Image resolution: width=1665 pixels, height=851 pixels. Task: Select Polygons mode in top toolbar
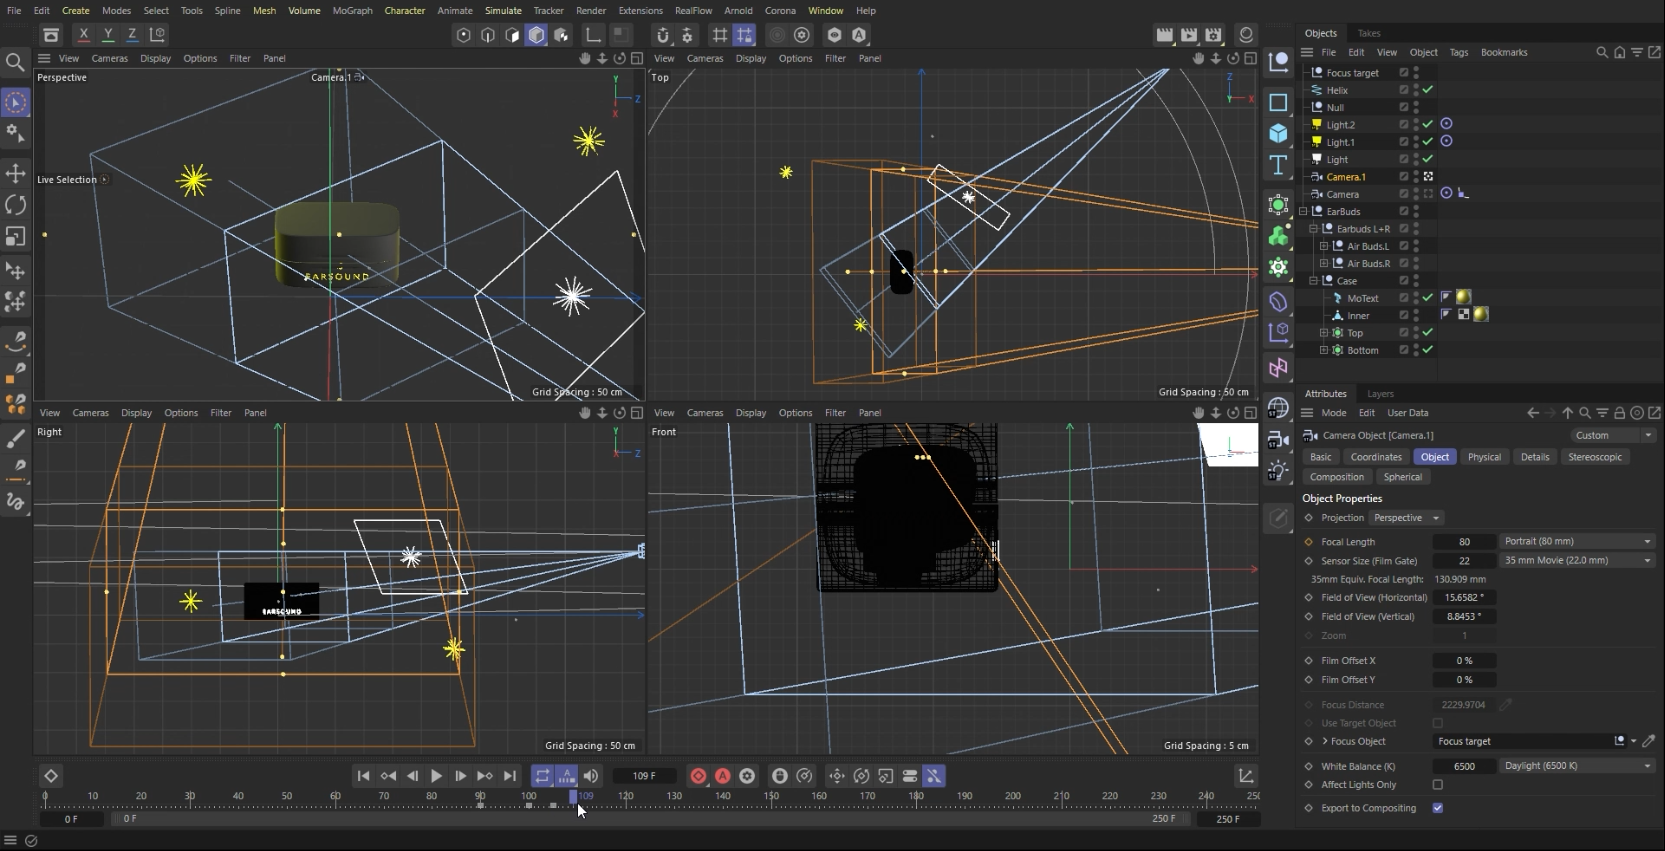tap(536, 35)
